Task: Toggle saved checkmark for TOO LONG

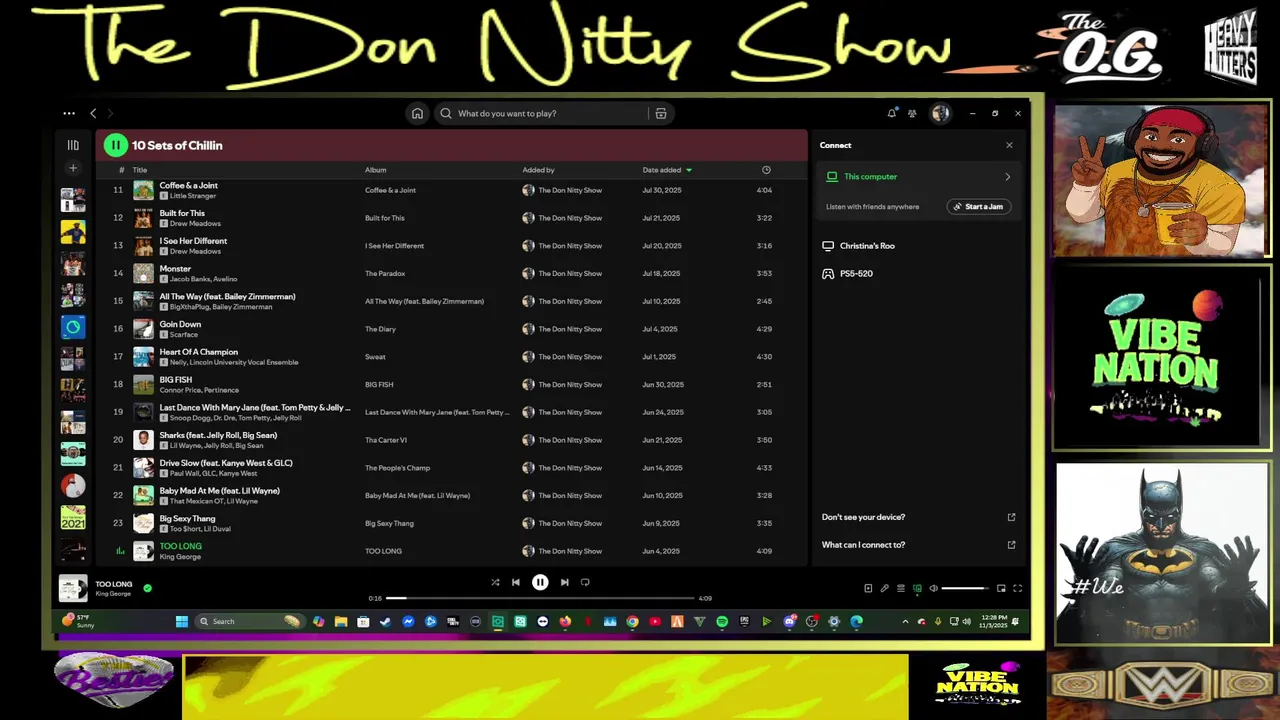Action: 147,588
